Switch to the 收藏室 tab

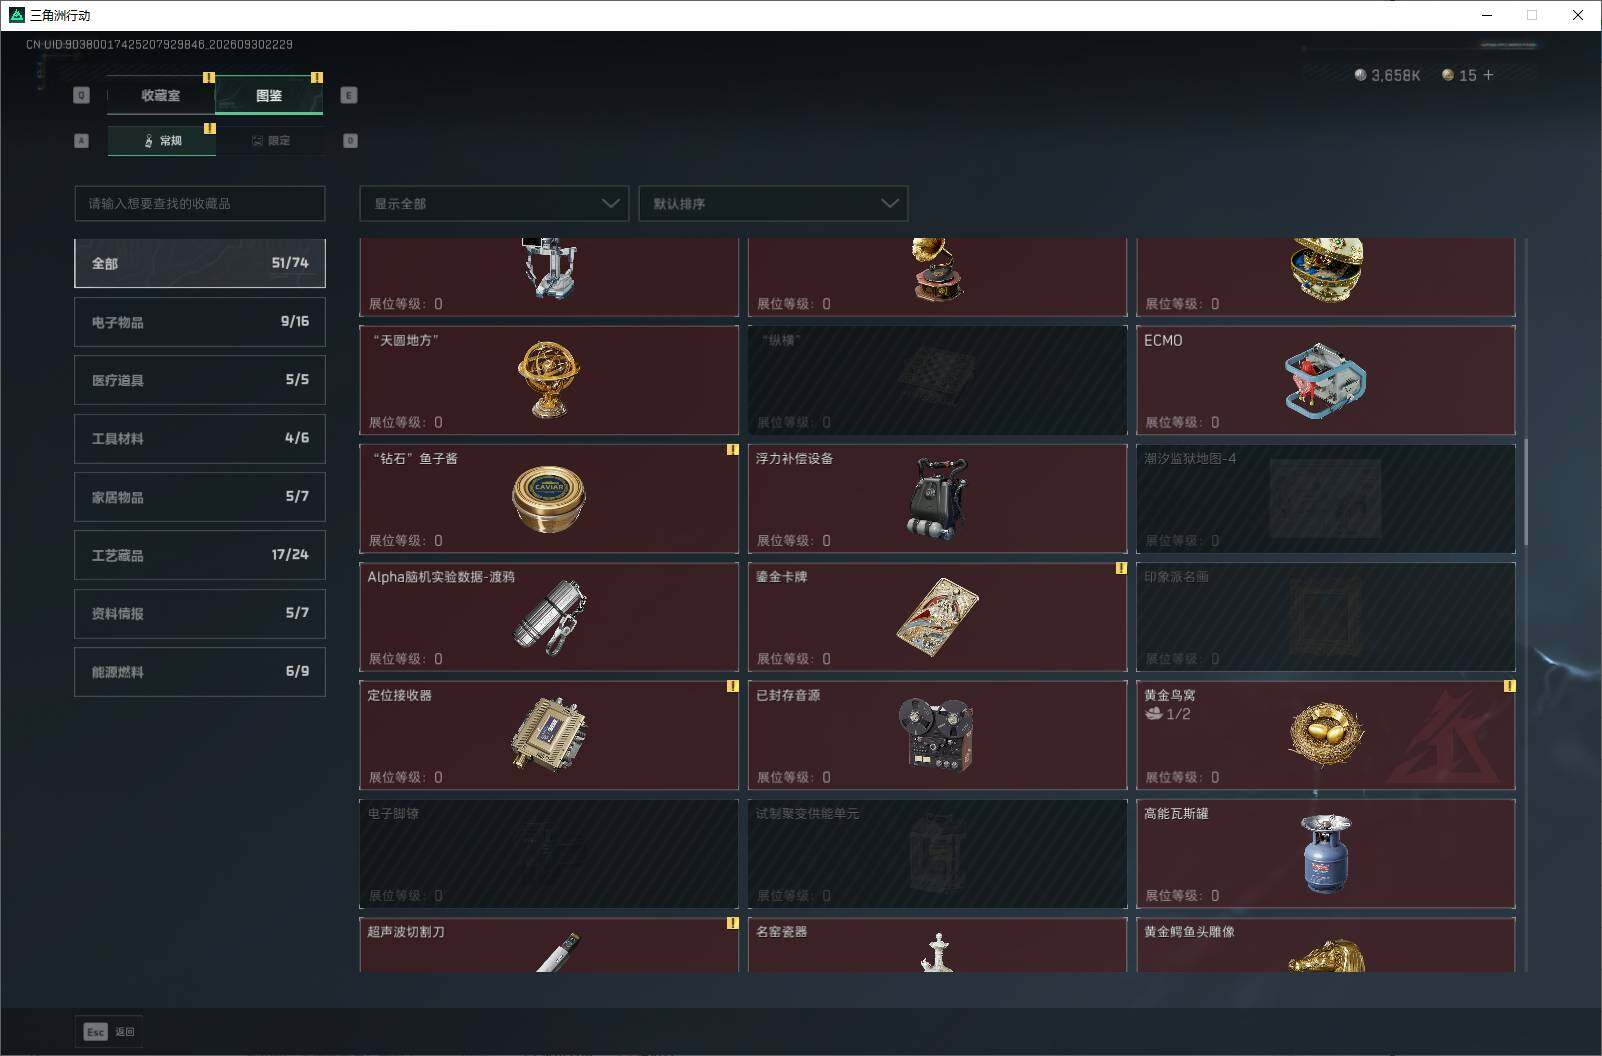click(161, 95)
